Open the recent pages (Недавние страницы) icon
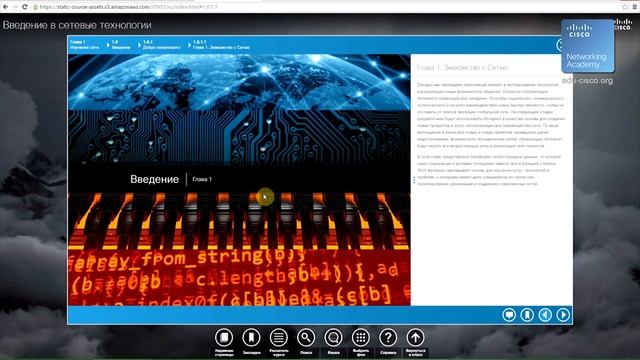Screen dimensions: 640x360 tap(224, 338)
